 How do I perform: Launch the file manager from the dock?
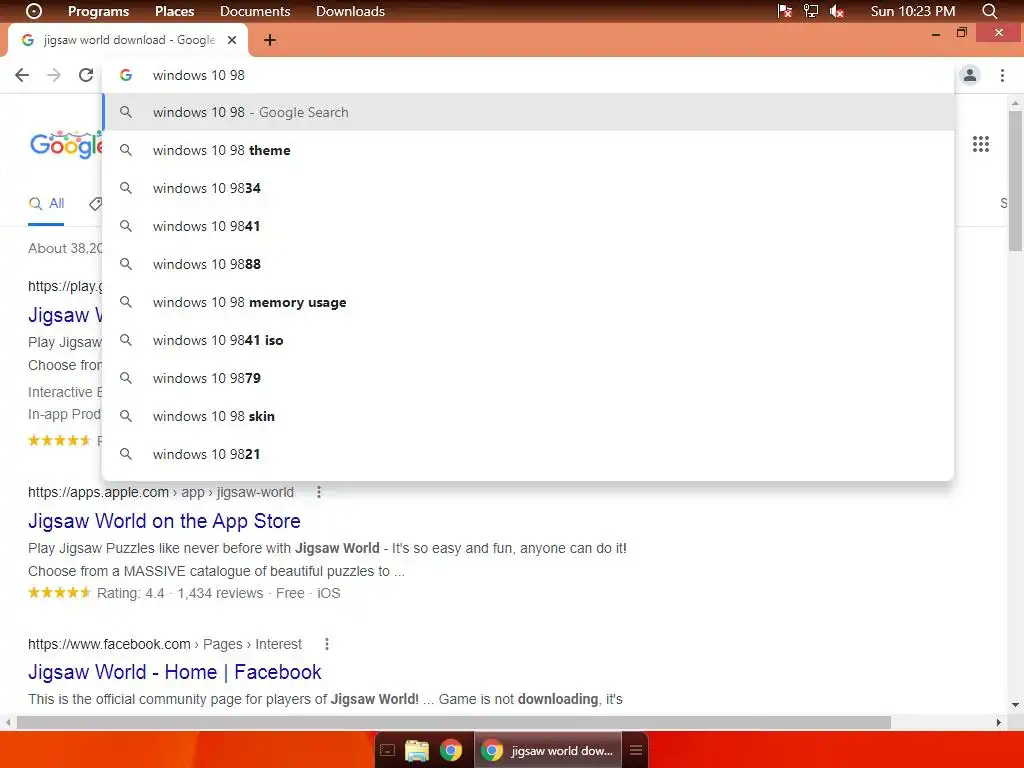tap(417, 750)
